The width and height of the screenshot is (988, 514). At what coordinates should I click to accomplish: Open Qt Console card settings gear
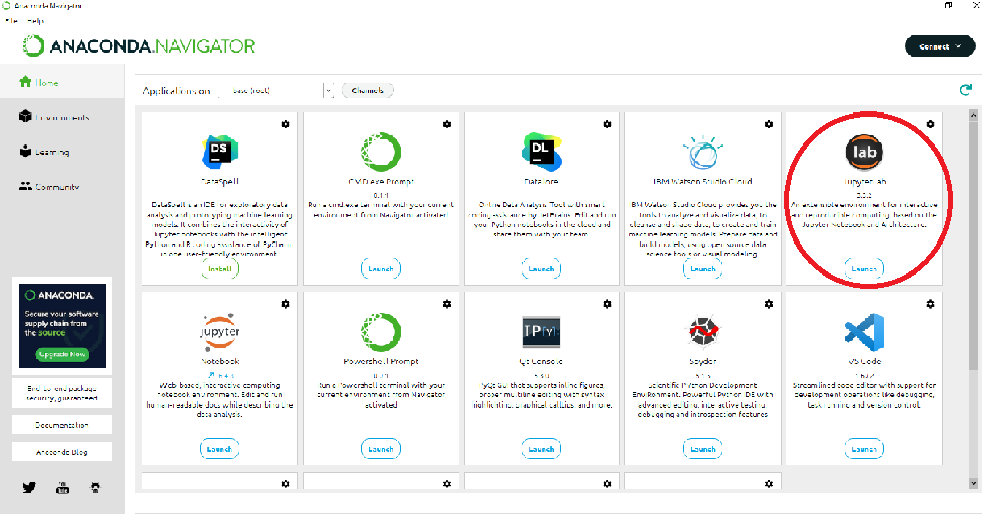tap(607, 304)
